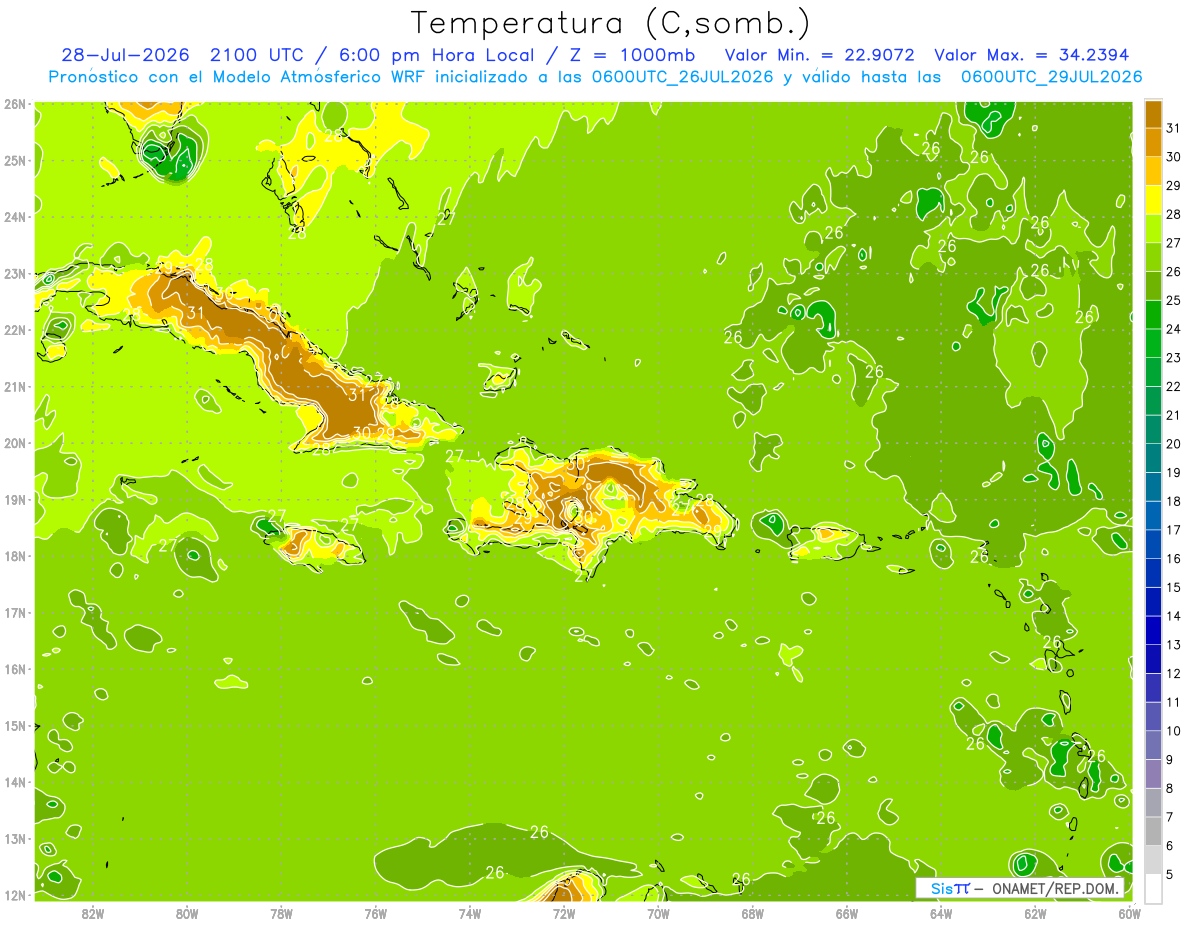Select the pressure level "Z = 1000mb"
Screen dimensions: 1200x927
point(632,56)
